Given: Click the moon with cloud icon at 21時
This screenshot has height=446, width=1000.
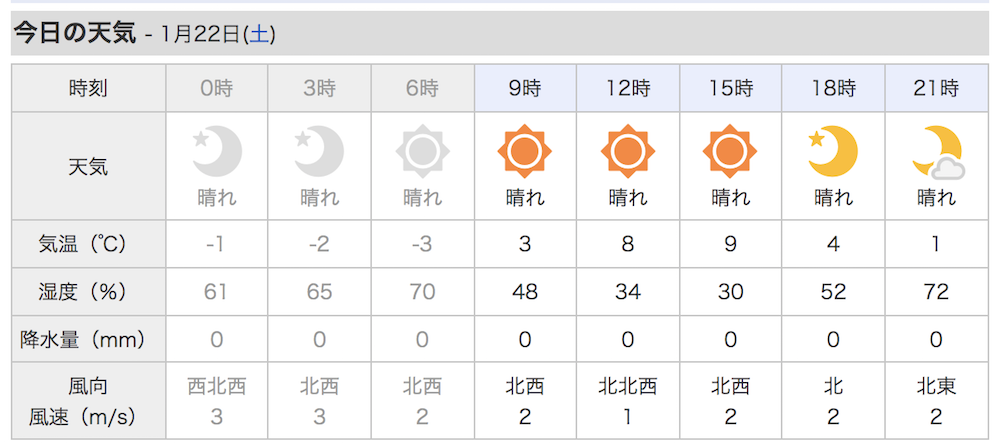Looking at the screenshot, I should pos(938,152).
